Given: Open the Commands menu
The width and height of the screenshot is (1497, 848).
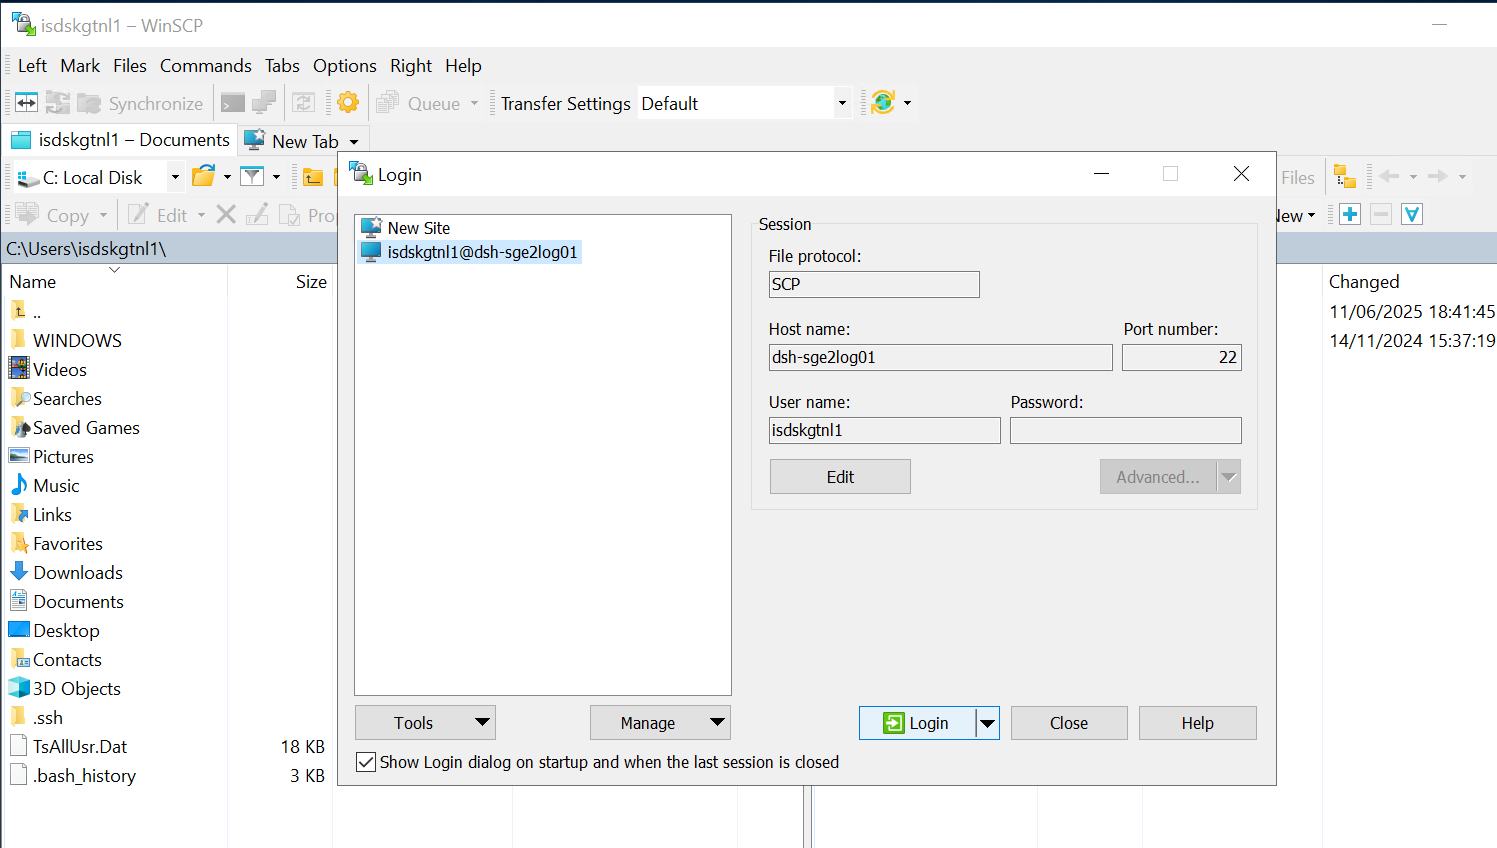Looking at the screenshot, I should [x=205, y=66].
